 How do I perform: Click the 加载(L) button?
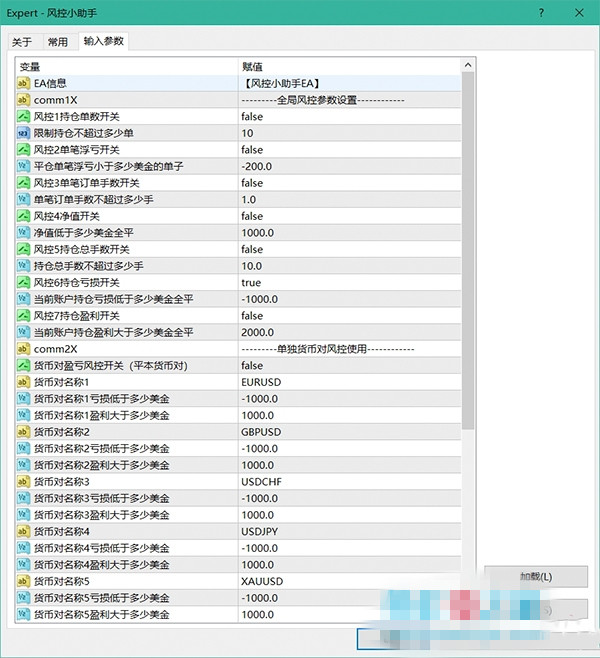pyautogui.click(x=536, y=577)
